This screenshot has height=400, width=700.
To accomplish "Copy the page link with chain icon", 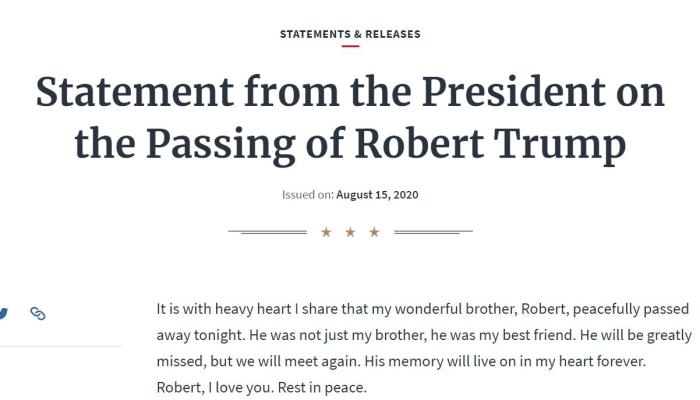I will click(38, 313).
